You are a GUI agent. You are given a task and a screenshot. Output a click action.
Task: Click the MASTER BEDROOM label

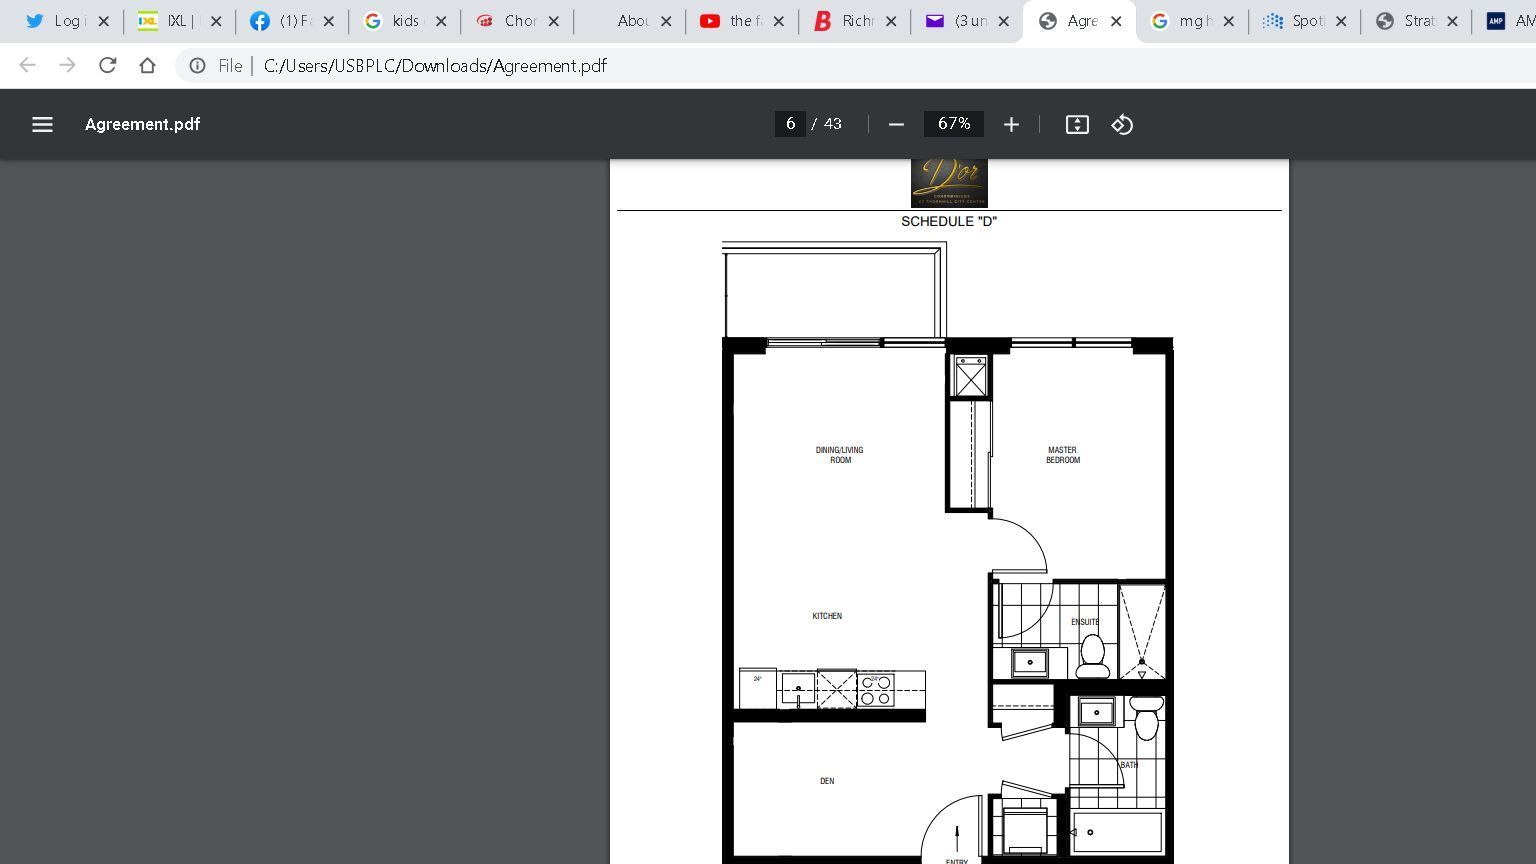point(1063,455)
